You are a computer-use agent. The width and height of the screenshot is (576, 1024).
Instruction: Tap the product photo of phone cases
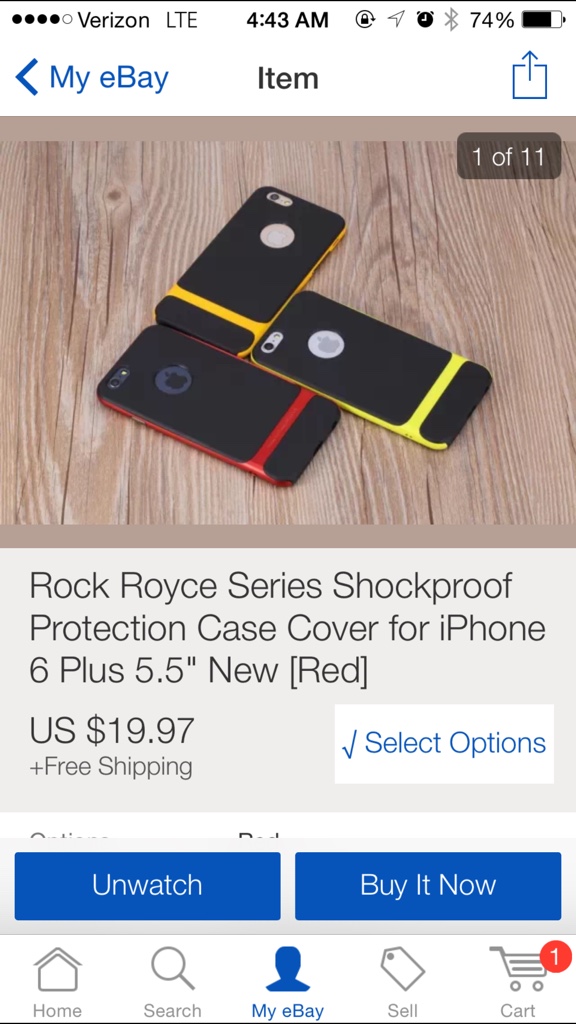coord(288,332)
